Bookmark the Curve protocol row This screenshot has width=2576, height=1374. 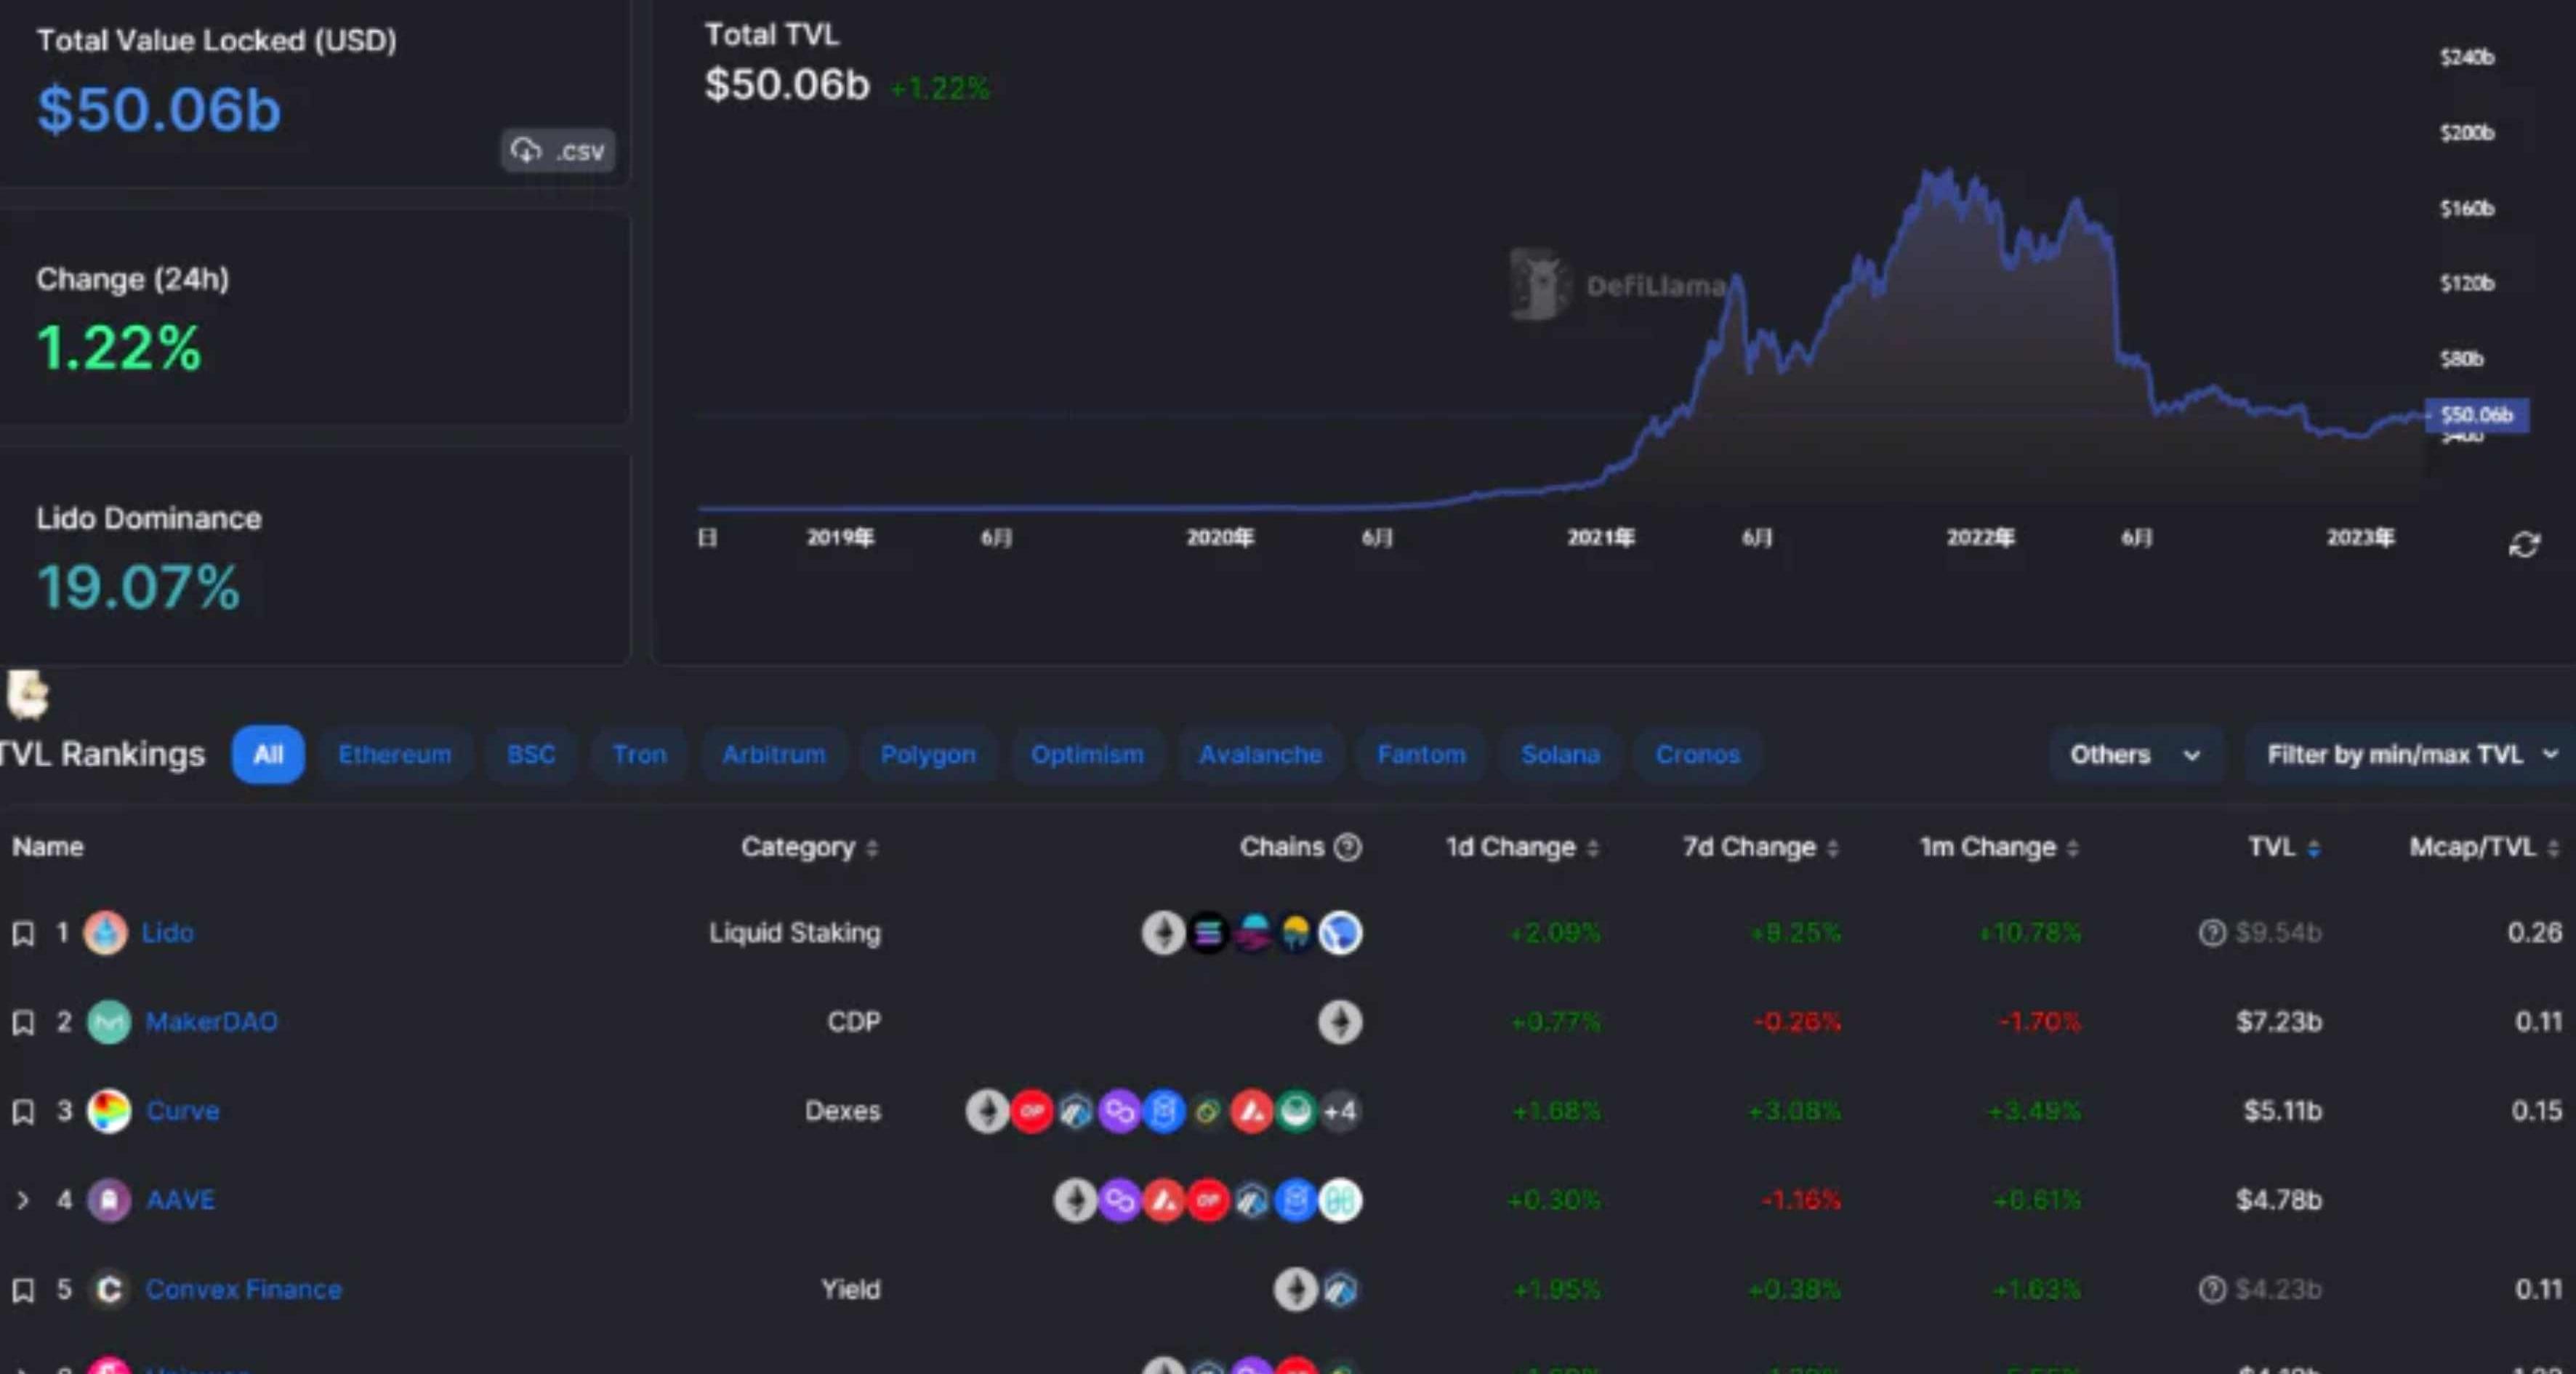tap(23, 1111)
